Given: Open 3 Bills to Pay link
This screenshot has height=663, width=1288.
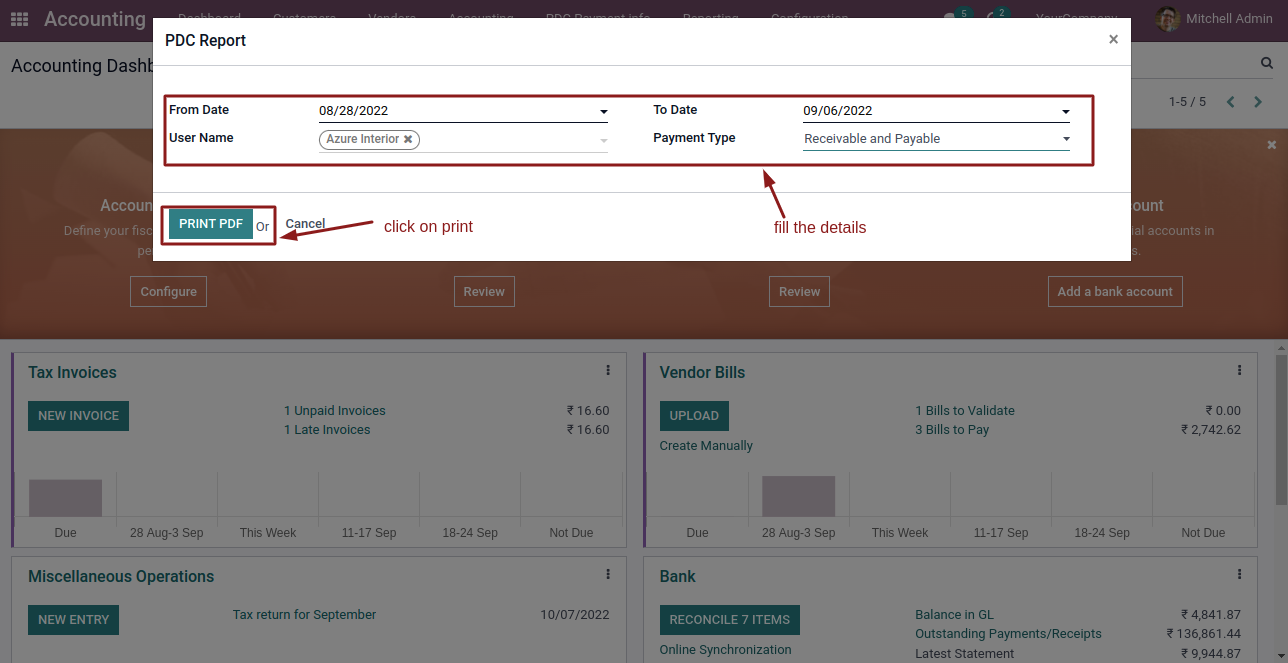Looking at the screenshot, I should (x=952, y=430).
